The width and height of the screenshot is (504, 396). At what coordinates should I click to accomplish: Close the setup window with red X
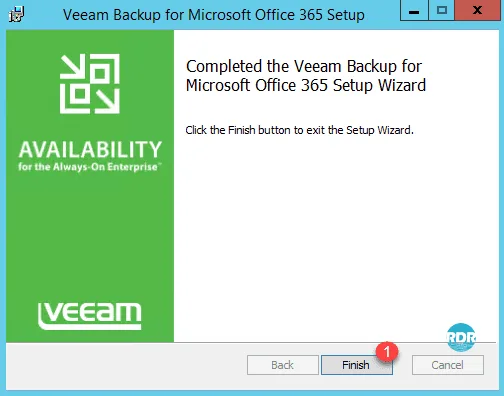tap(477, 10)
